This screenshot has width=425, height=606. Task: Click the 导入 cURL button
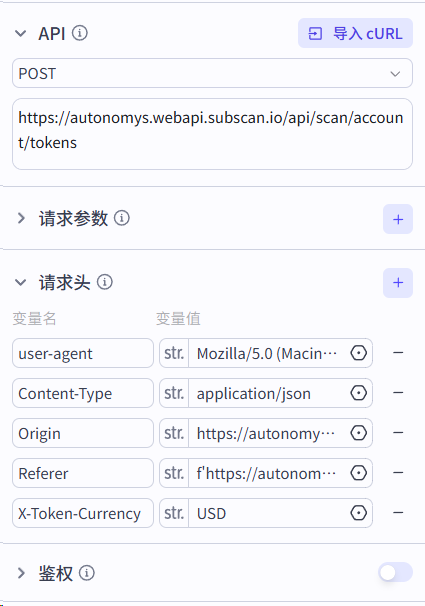click(355, 33)
